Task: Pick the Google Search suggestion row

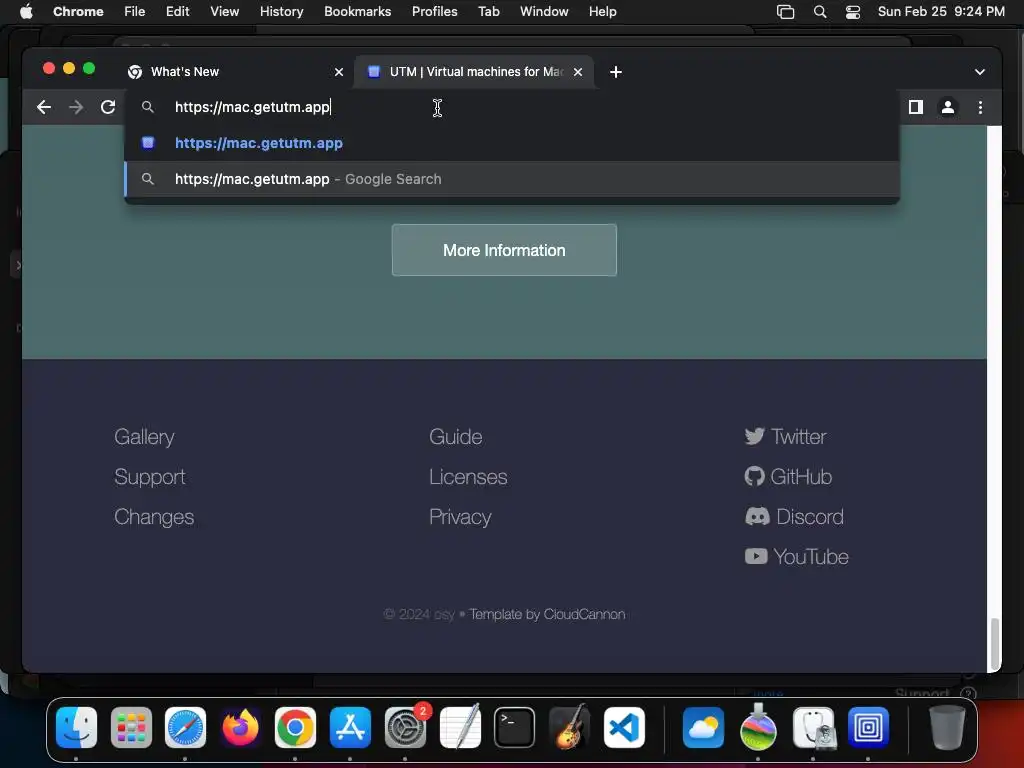Action: (x=512, y=179)
